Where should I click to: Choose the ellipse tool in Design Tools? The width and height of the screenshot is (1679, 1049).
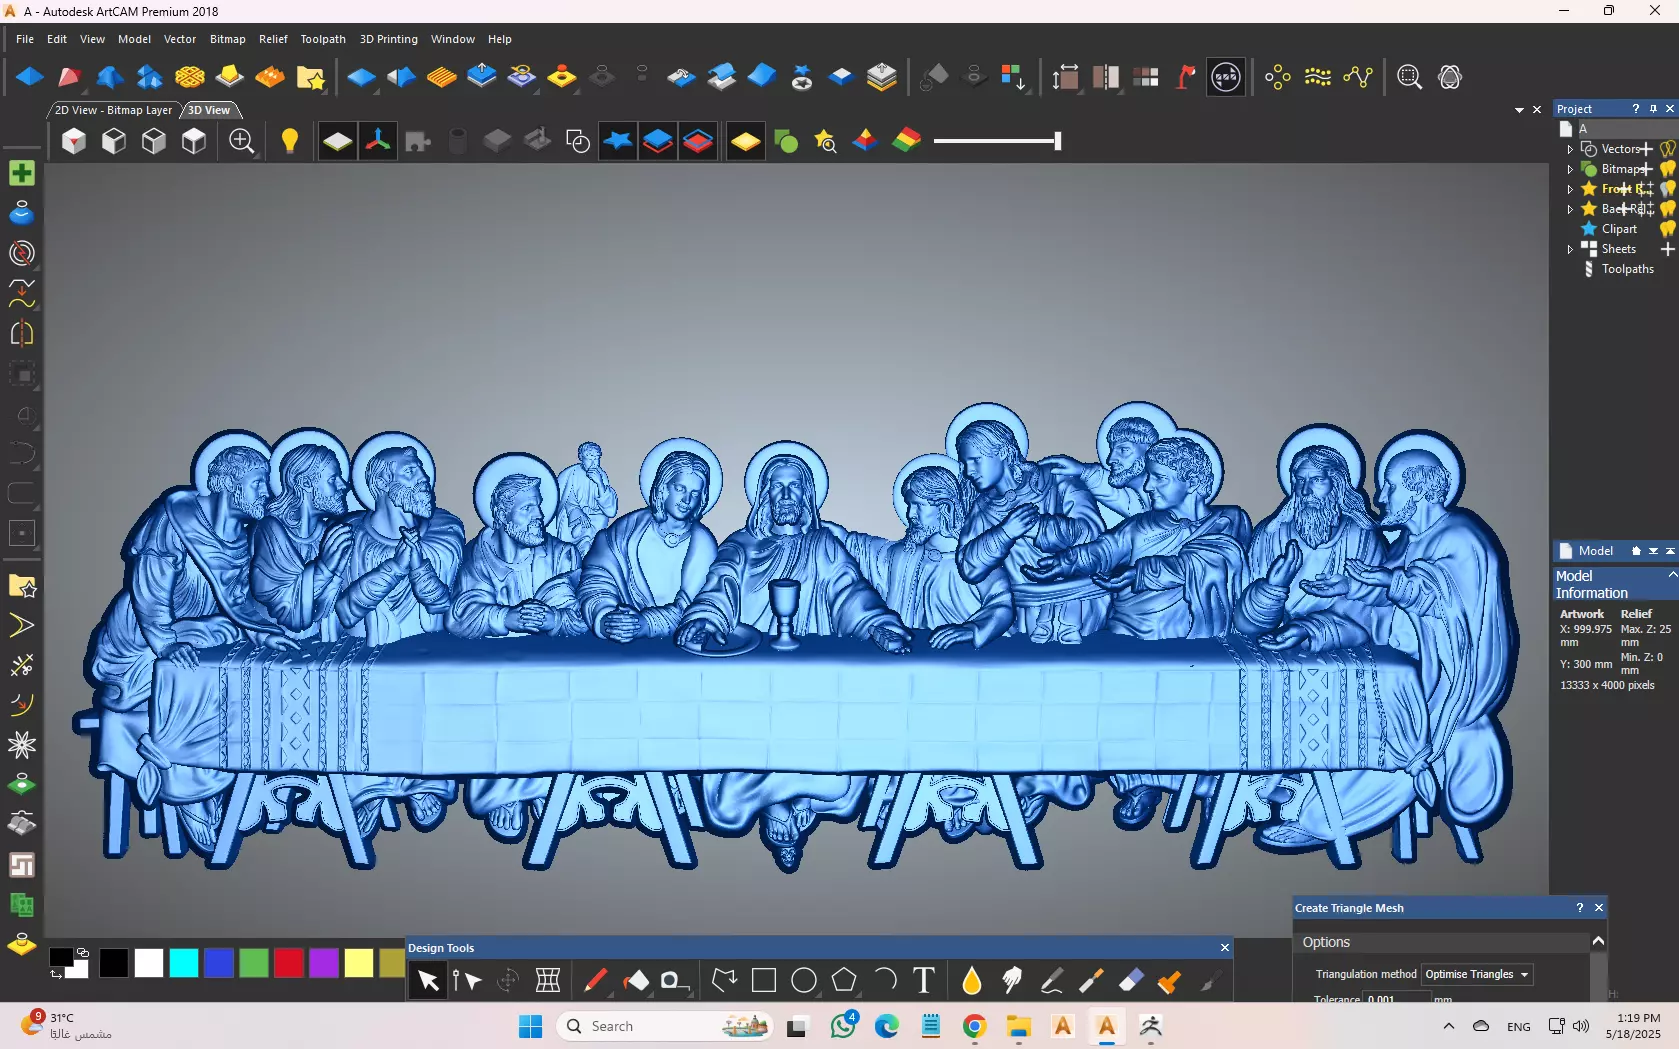click(x=804, y=980)
